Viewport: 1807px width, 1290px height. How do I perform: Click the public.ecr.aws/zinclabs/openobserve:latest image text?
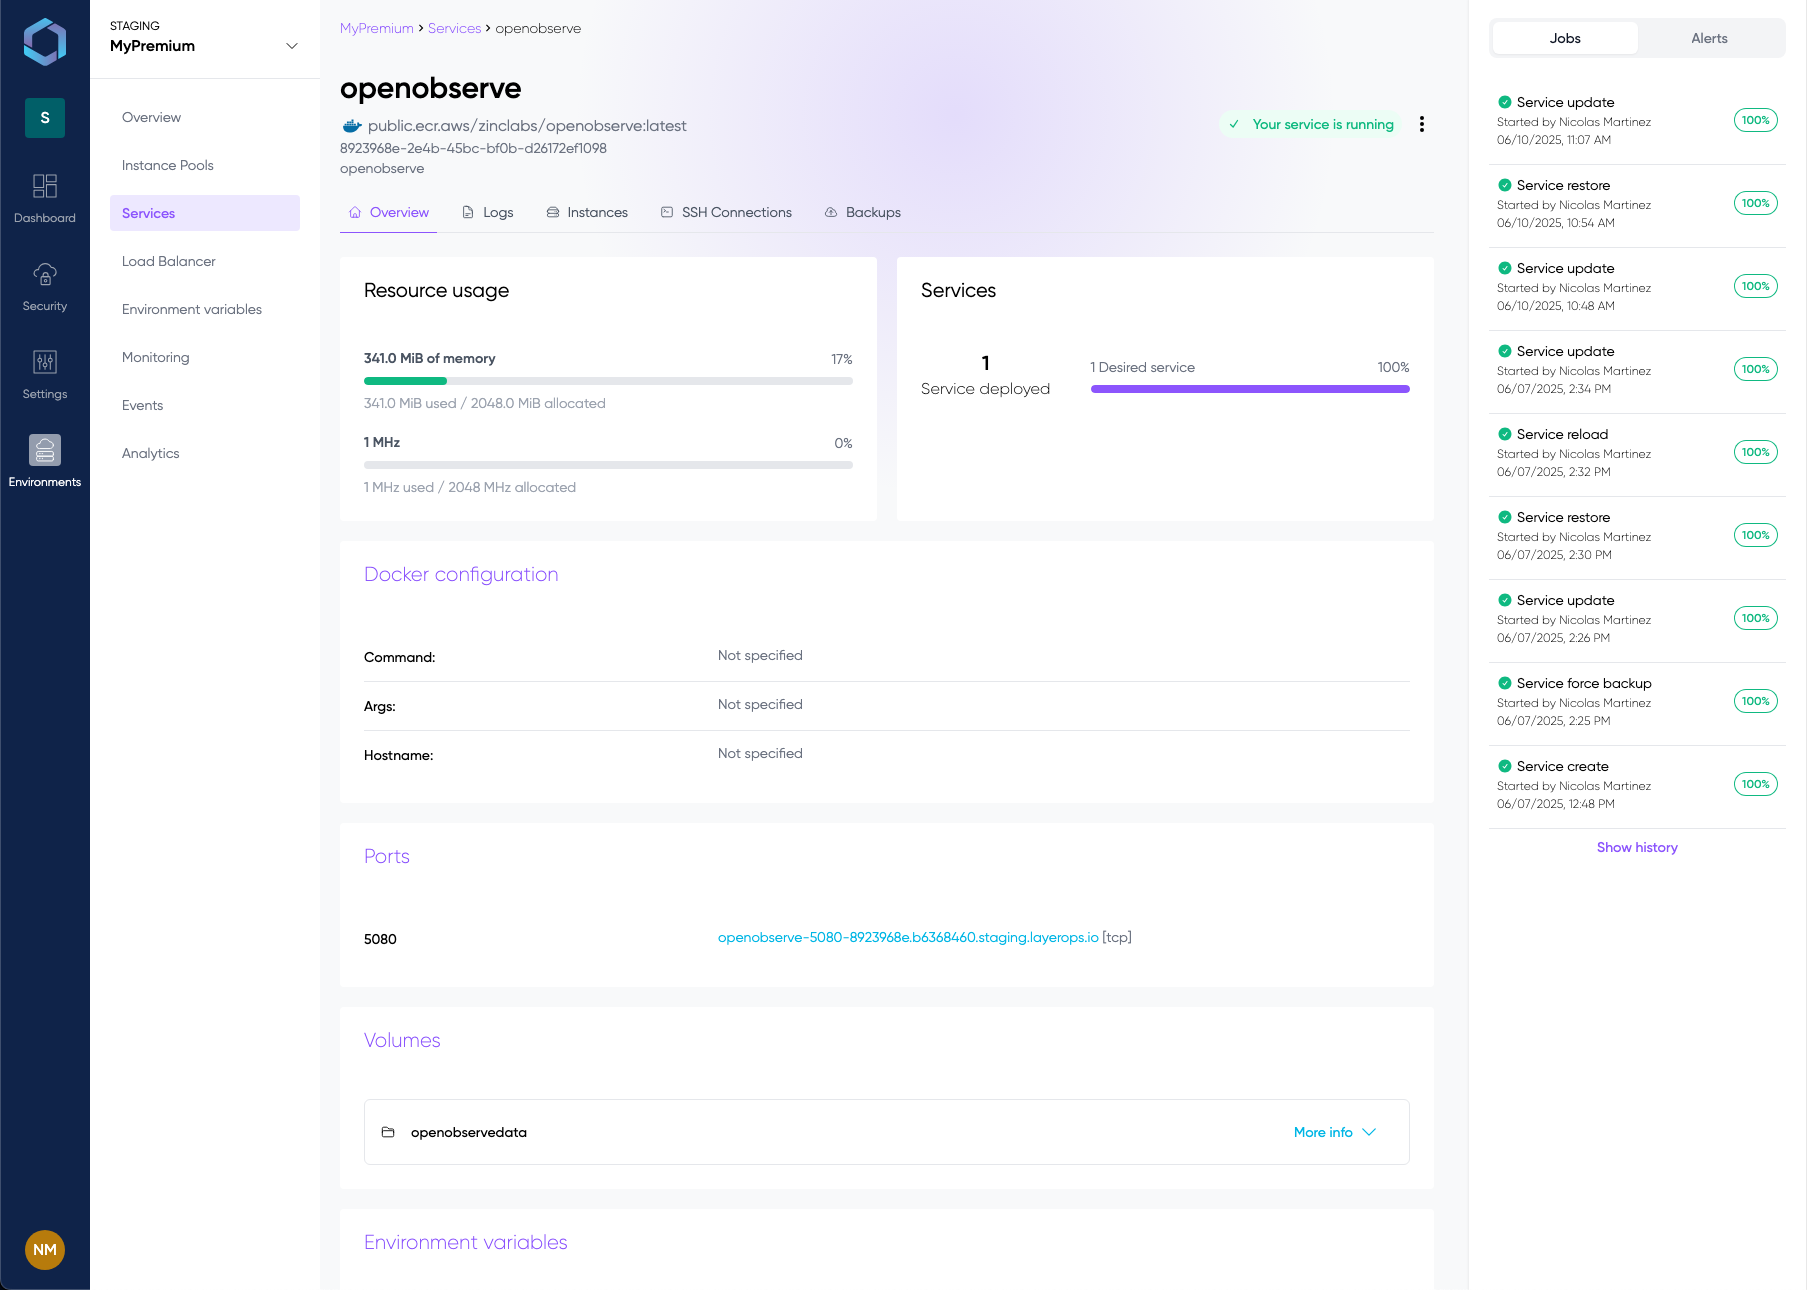click(x=527, y=126)
